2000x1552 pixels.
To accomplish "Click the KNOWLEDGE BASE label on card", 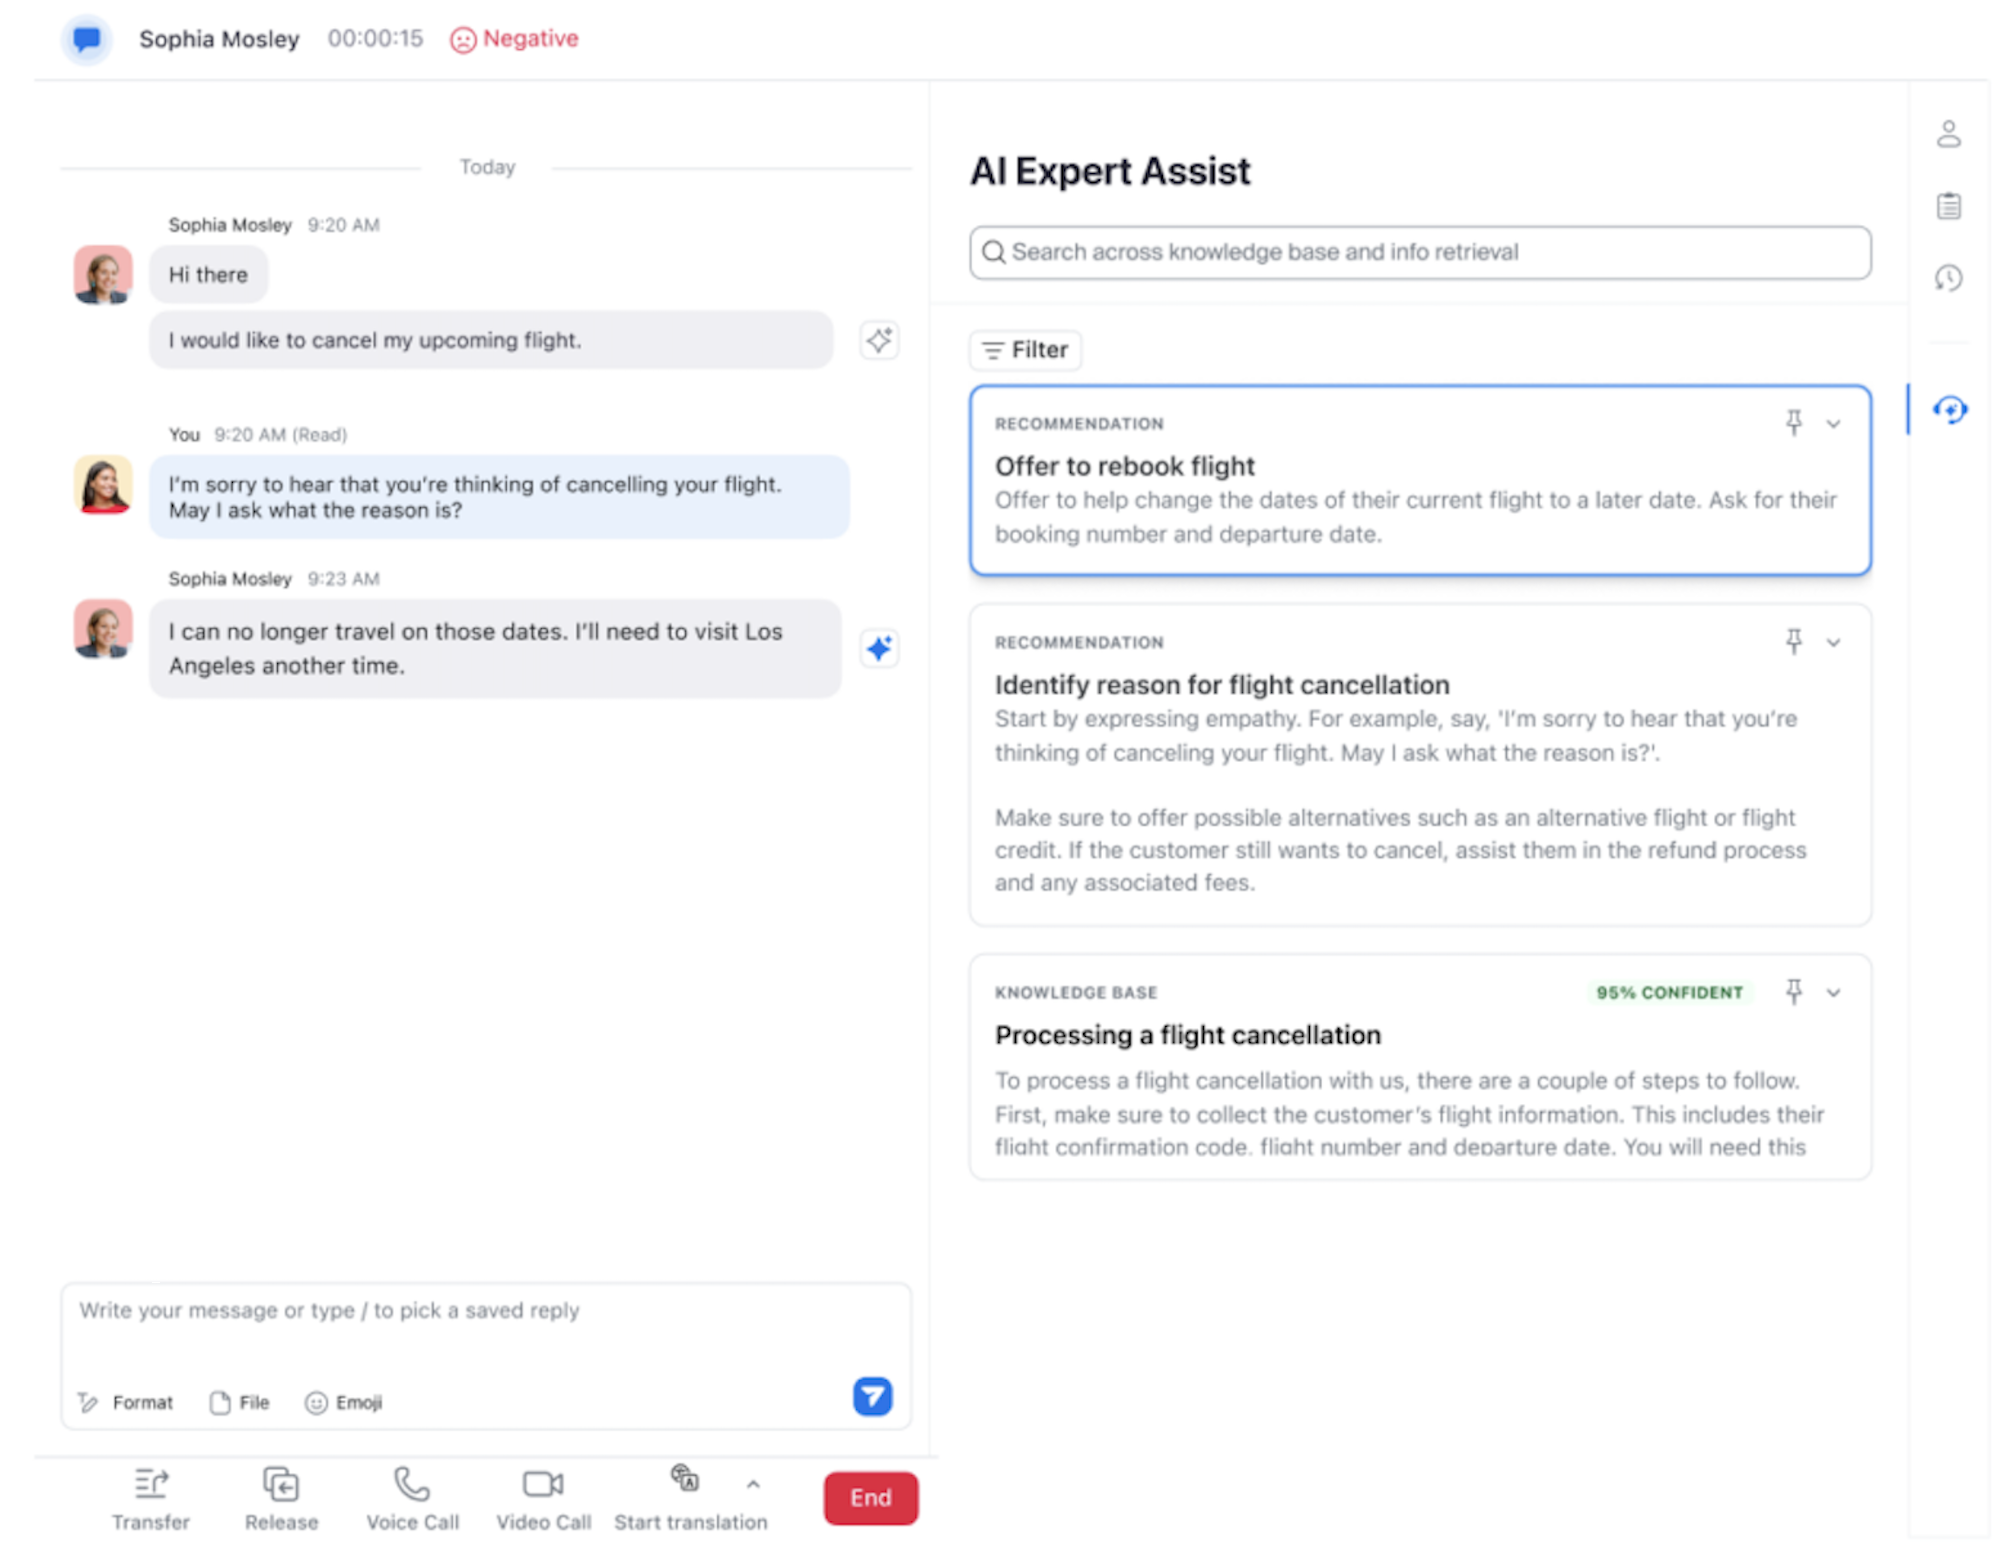I will pos(1076,992).
